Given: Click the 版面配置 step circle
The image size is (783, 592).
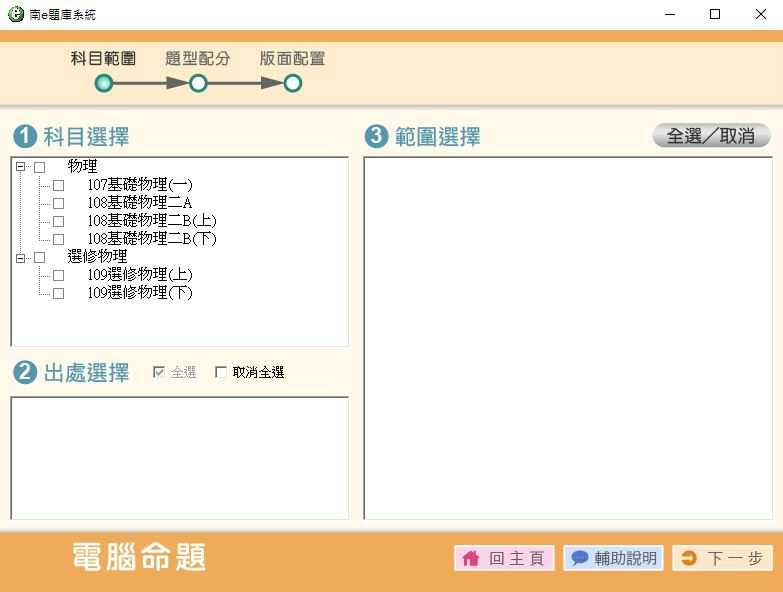Looking at the screenshot, I should point(293,83).
